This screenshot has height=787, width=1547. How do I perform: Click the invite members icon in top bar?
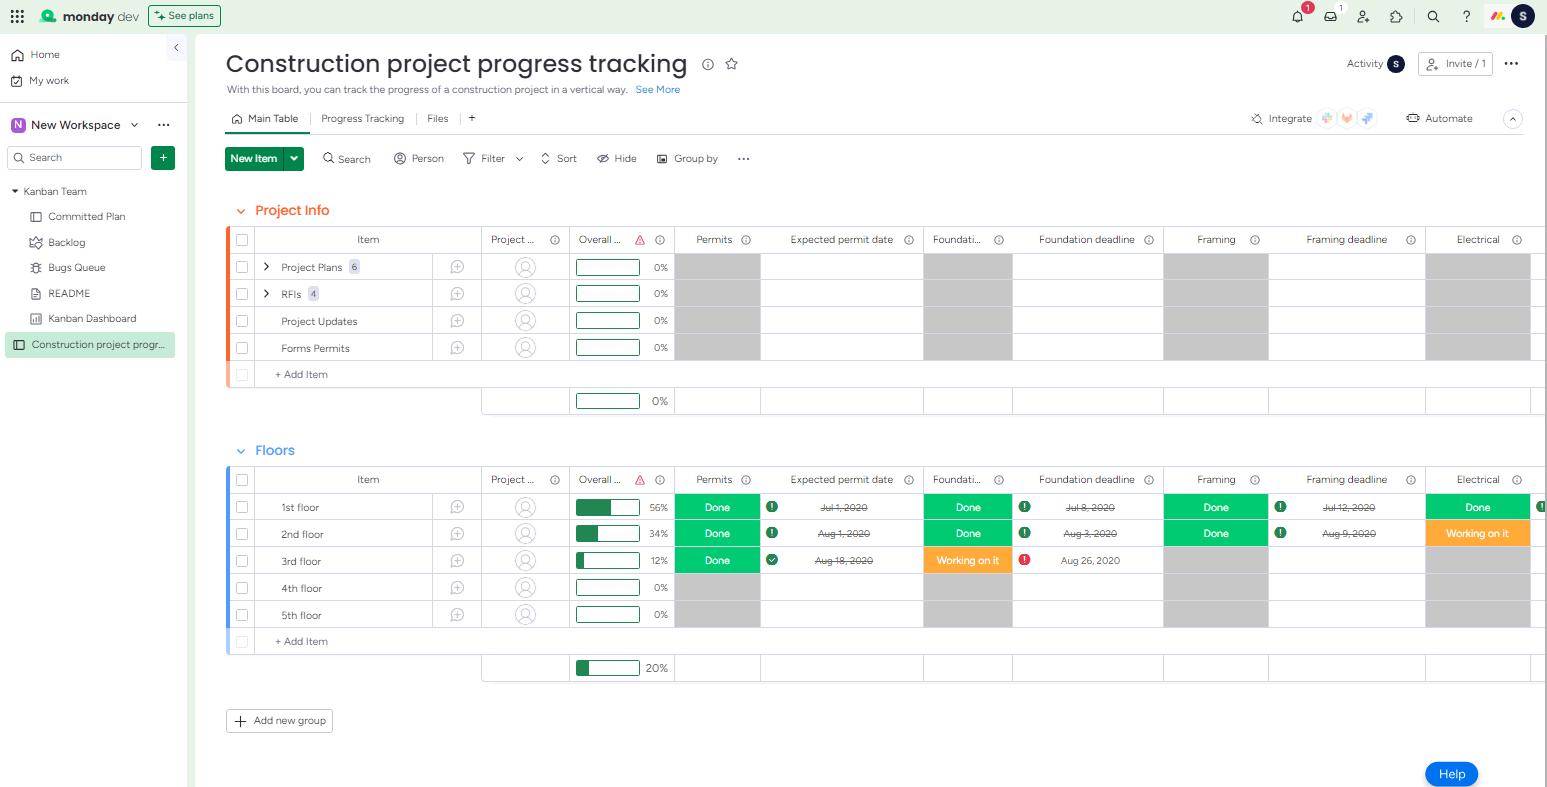pyautogui.click(x=1363, y=16)
